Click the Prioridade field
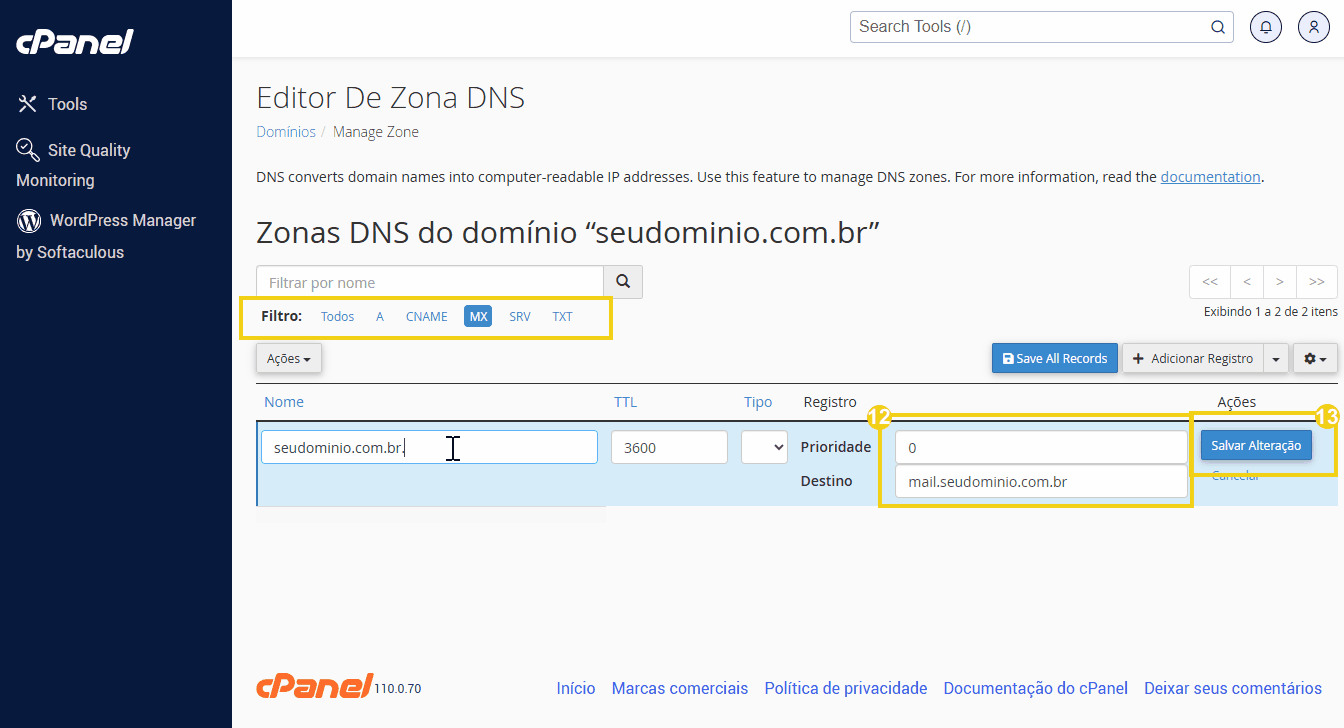This screenshot has height=728, width=1344. [1041, 448]
